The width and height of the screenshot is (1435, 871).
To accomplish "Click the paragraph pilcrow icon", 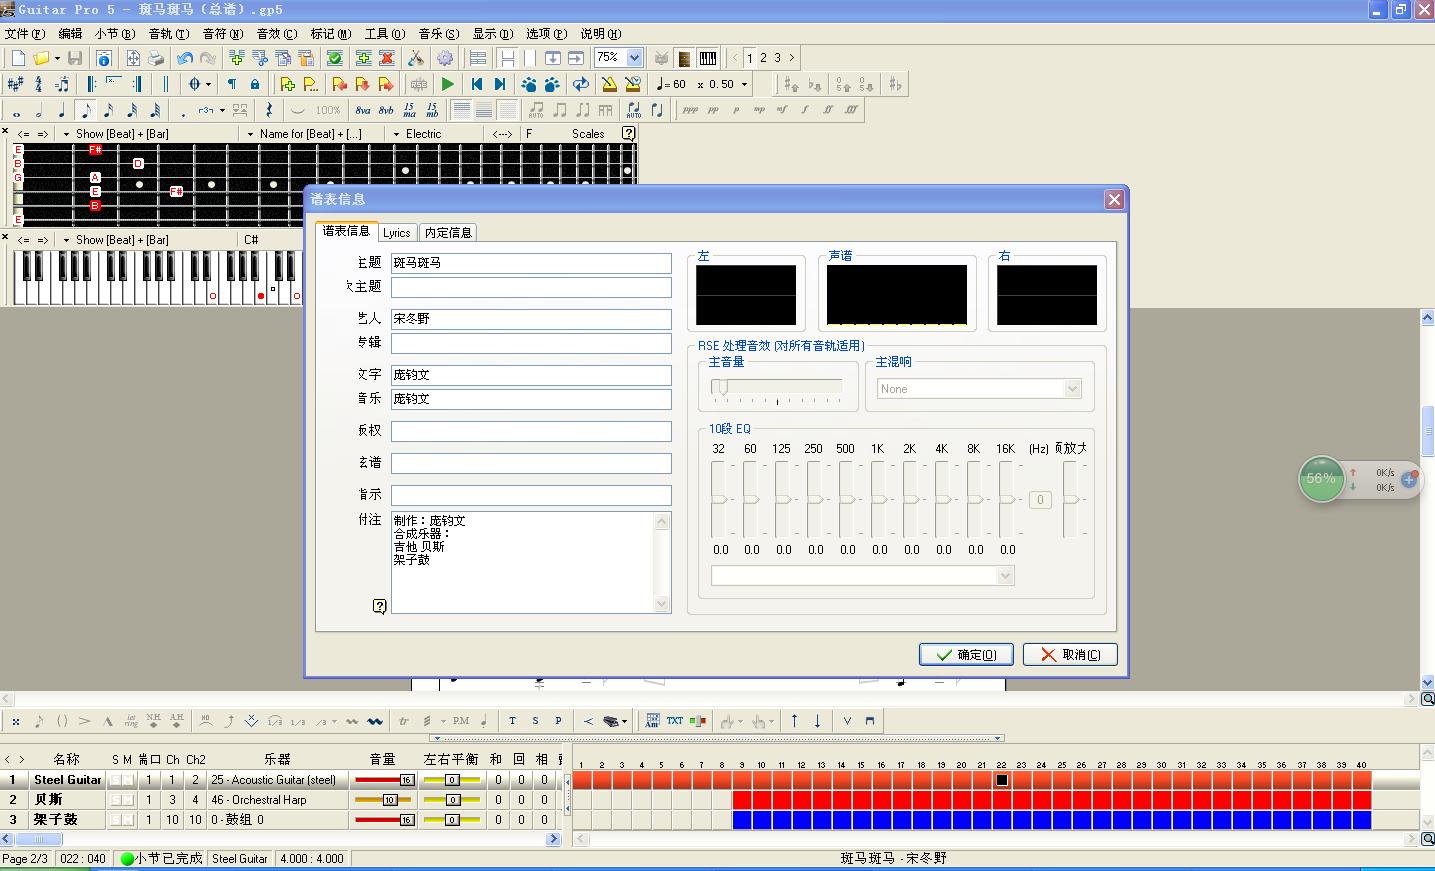I will coord(232,84).
